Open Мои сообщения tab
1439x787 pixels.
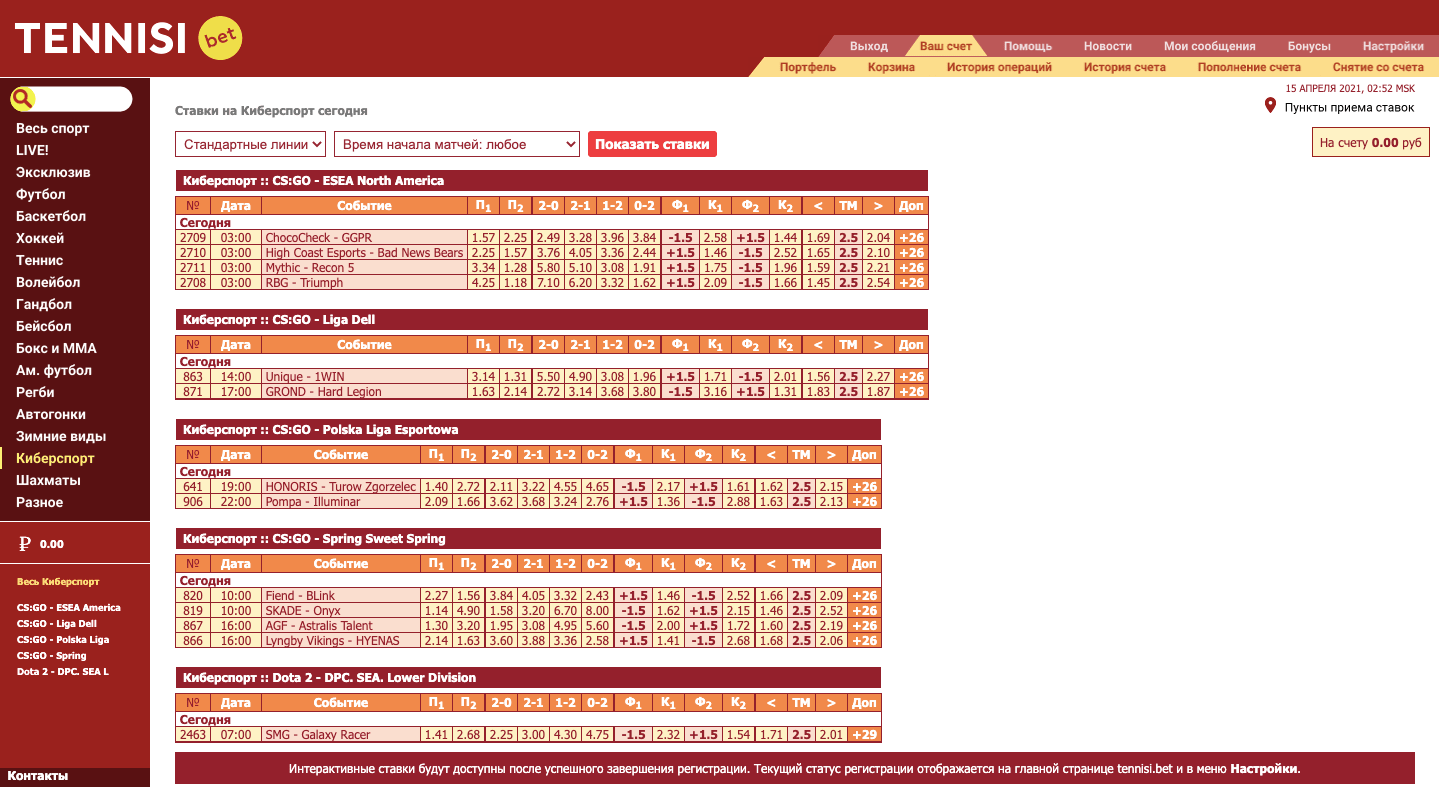(x=1210, y=46)
